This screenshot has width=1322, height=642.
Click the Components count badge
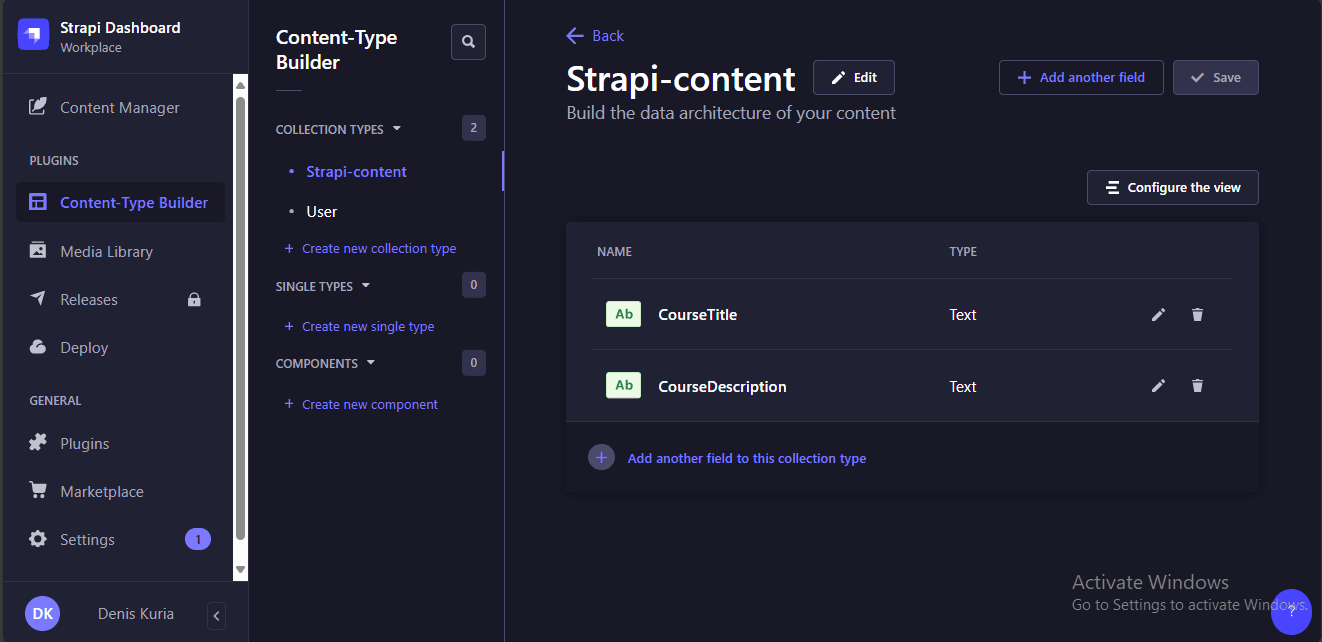point(474,363)
